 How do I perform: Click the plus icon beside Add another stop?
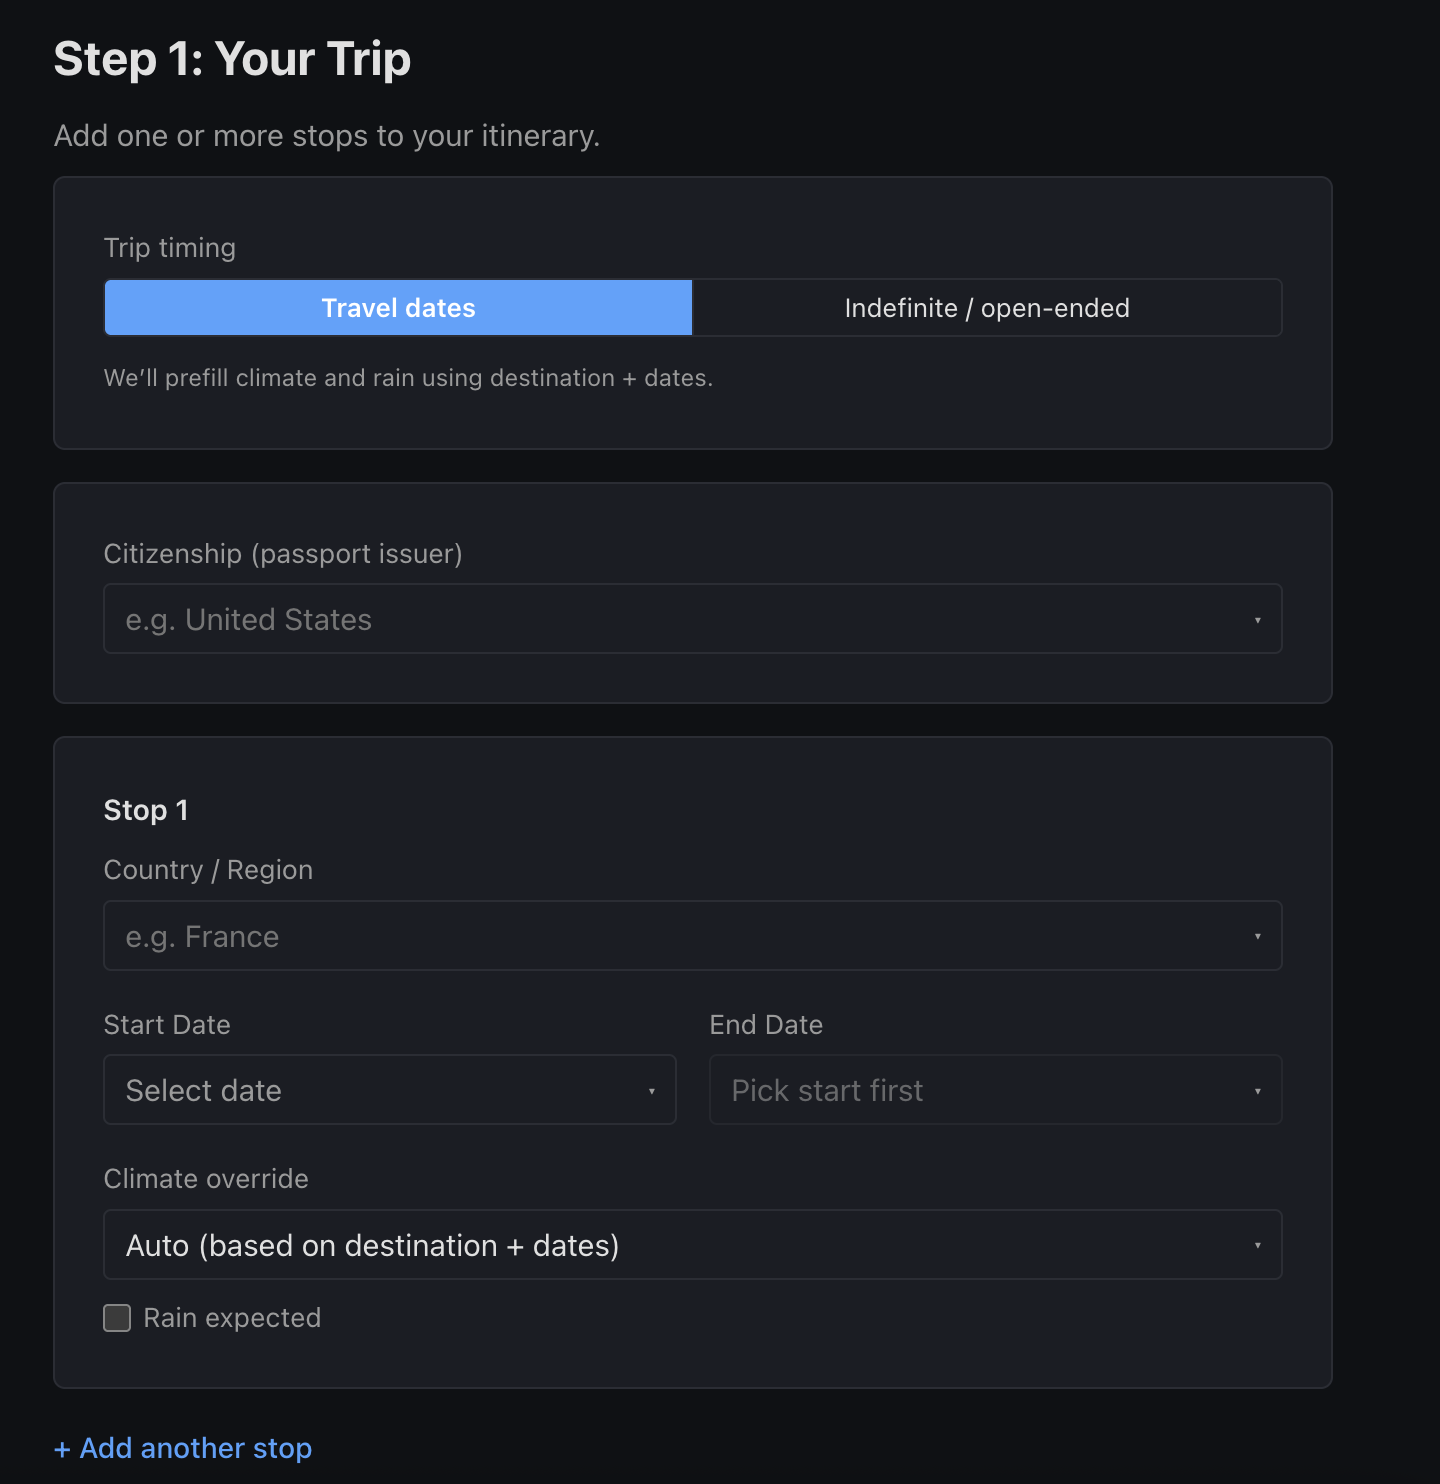pyautogui.click(x=63, y=1448)
